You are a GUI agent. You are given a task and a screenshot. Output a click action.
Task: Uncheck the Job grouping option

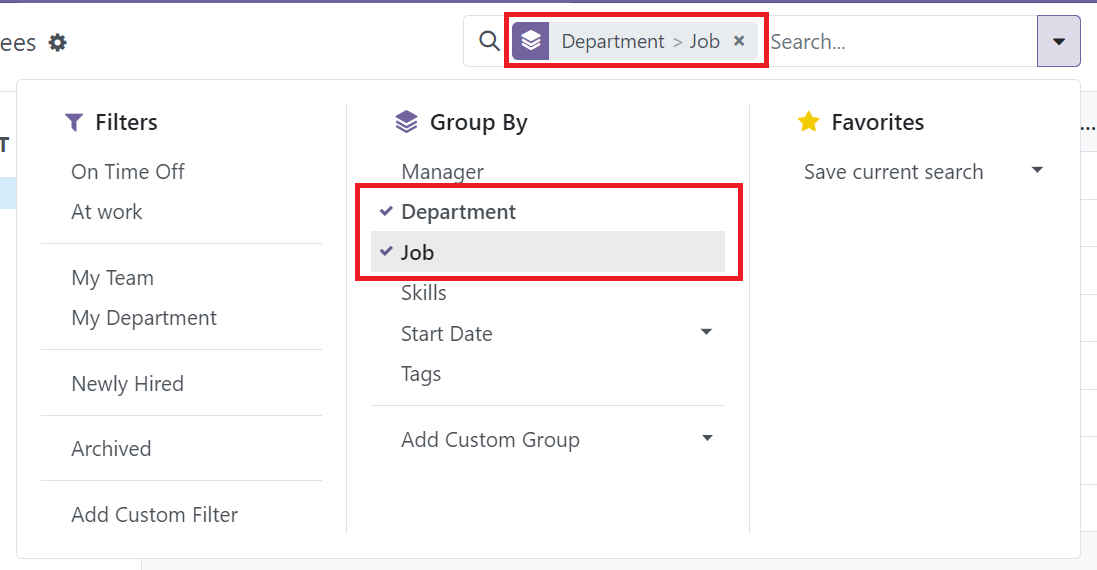point(417,252)
